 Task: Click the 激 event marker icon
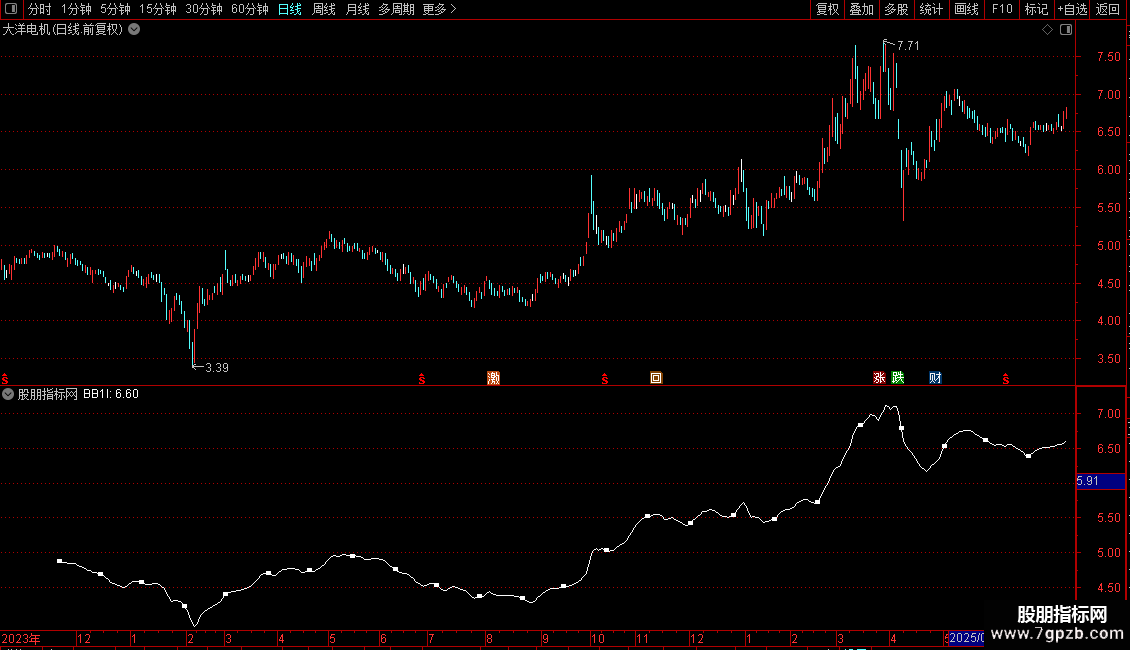pyautogui.click(x=494, y=378)
